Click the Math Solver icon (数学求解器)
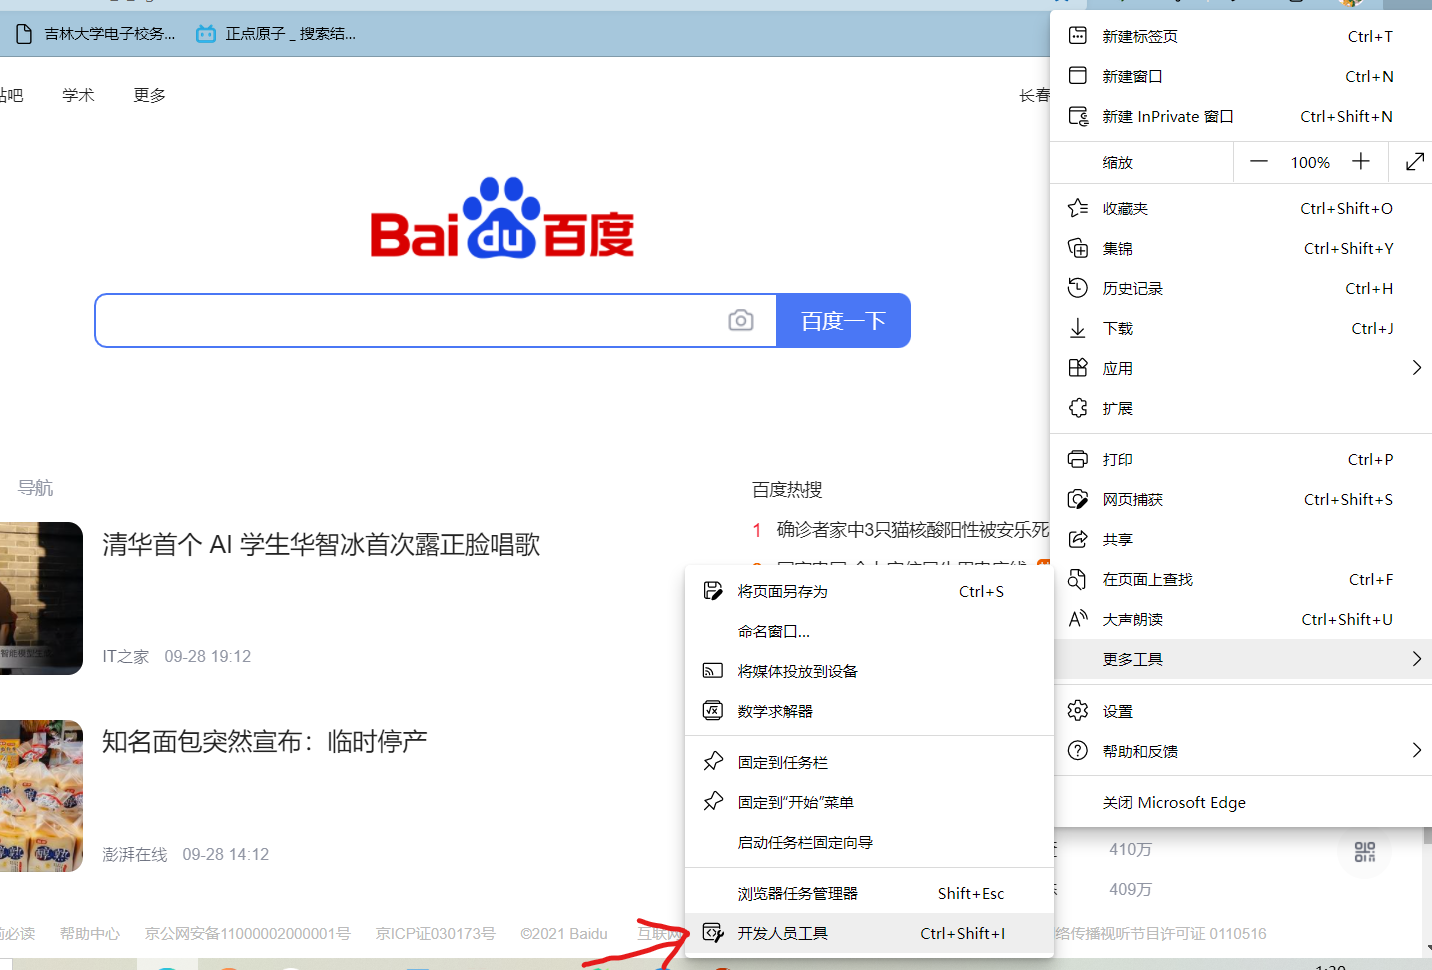The width and height of the screenshot is (1432, 970). [x=713, y=711]
